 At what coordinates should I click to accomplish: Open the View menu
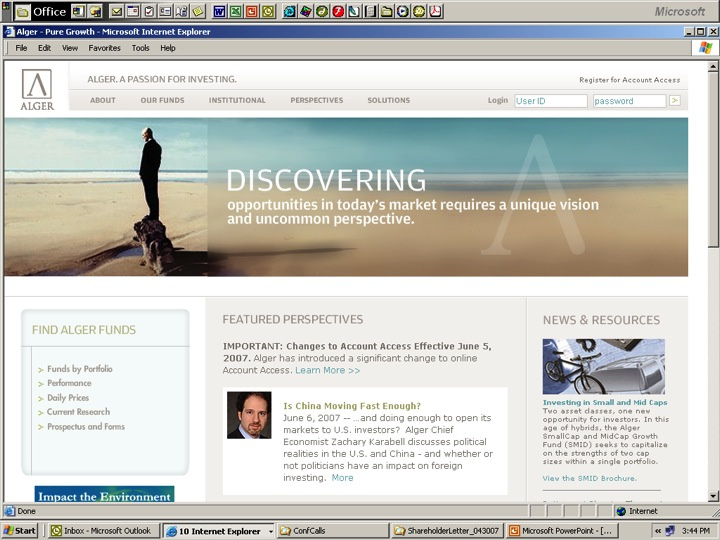[70, 48]
